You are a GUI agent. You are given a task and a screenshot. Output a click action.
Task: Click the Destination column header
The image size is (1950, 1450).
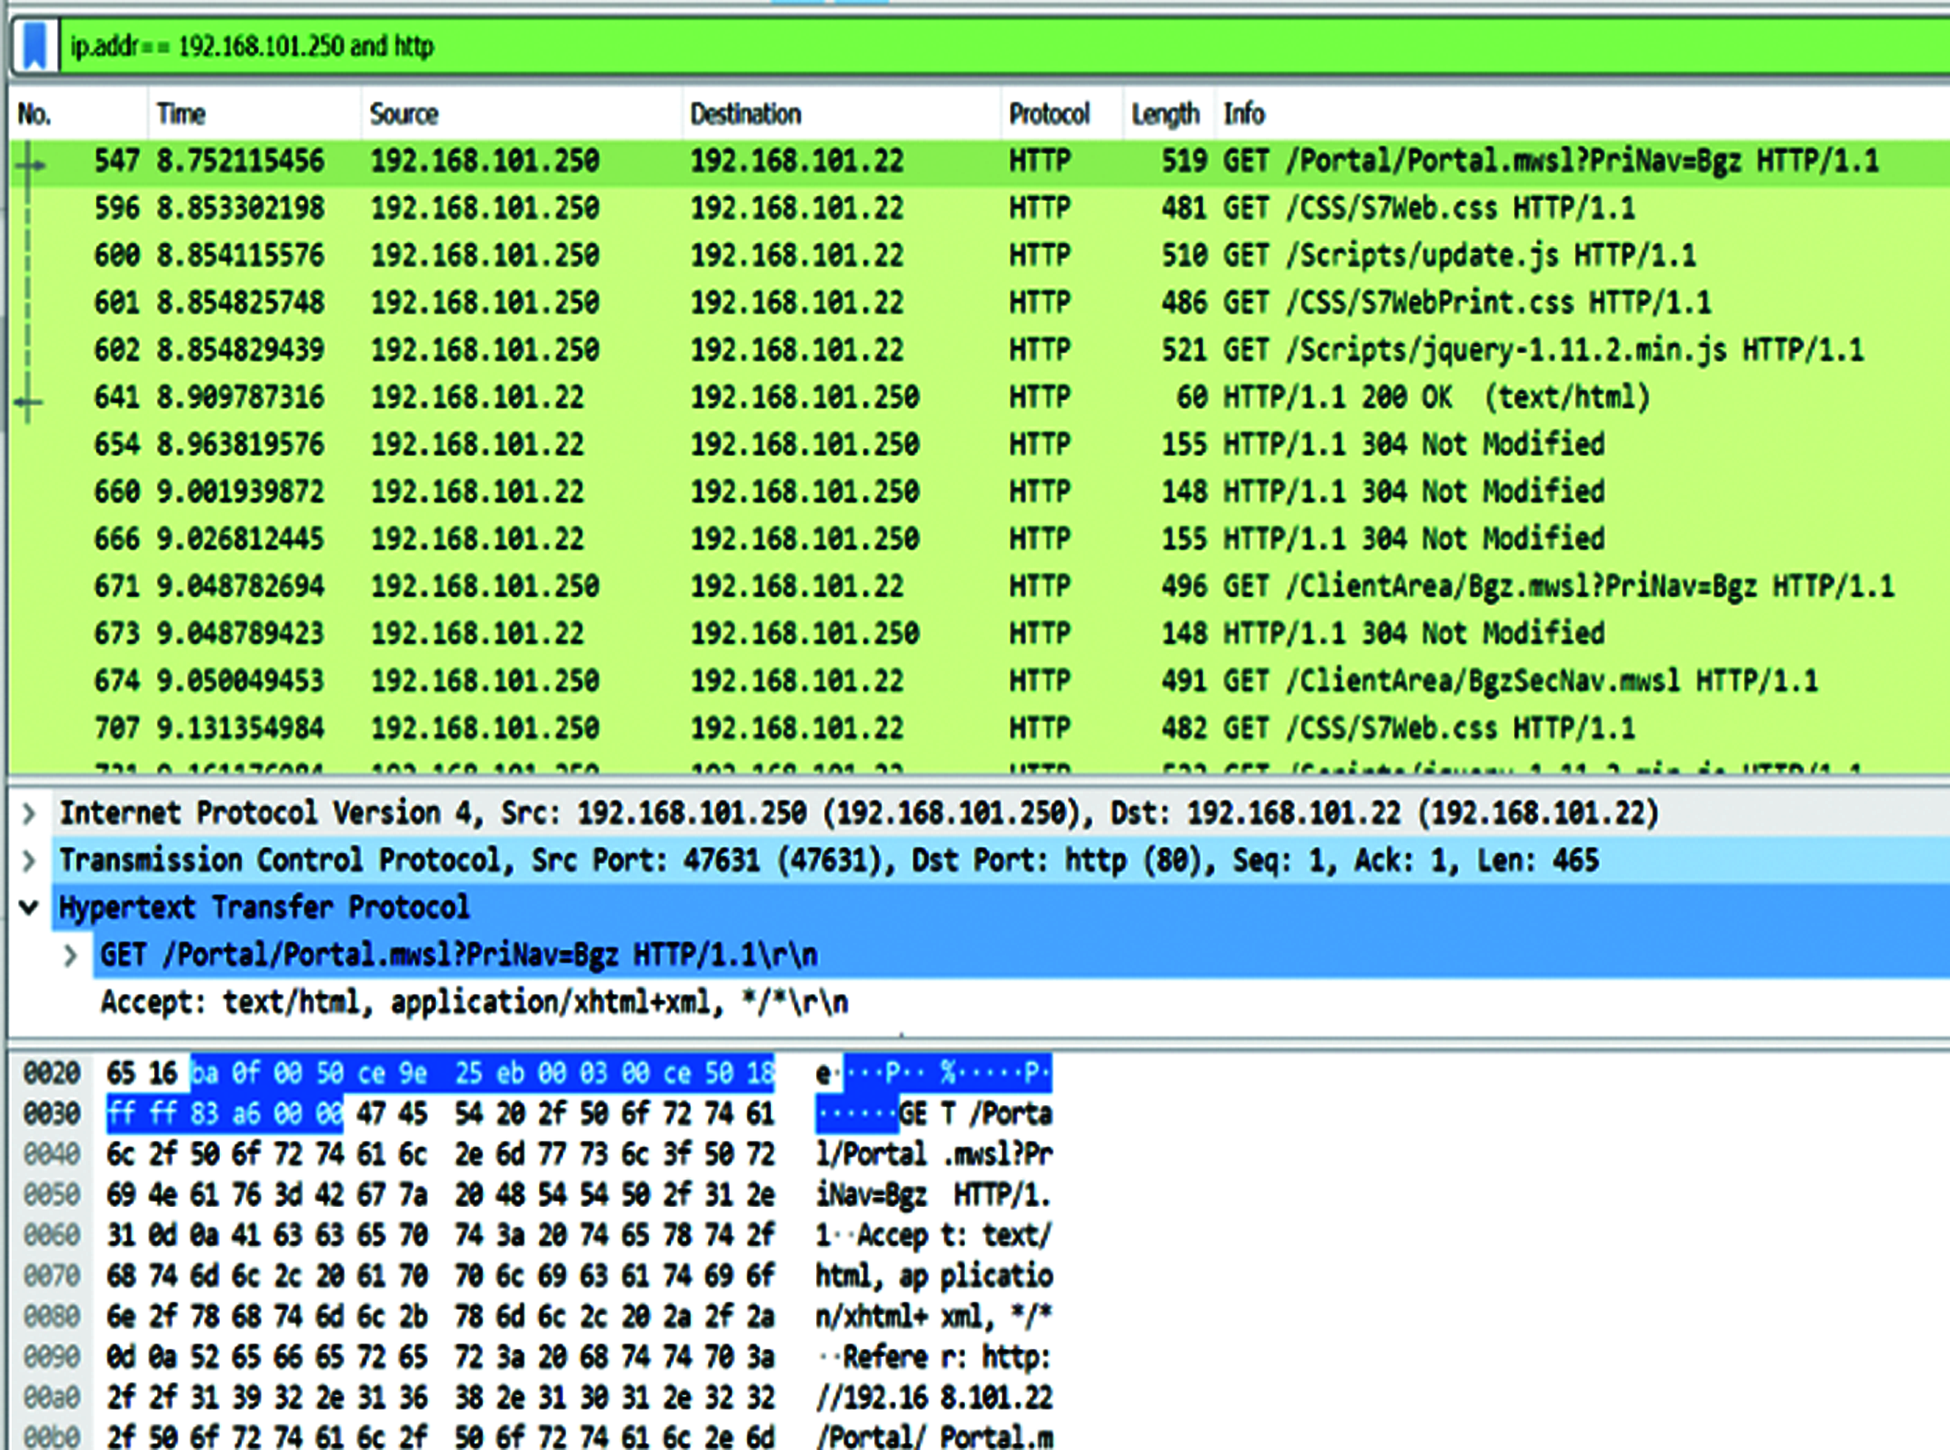click(x=745, y=114)
